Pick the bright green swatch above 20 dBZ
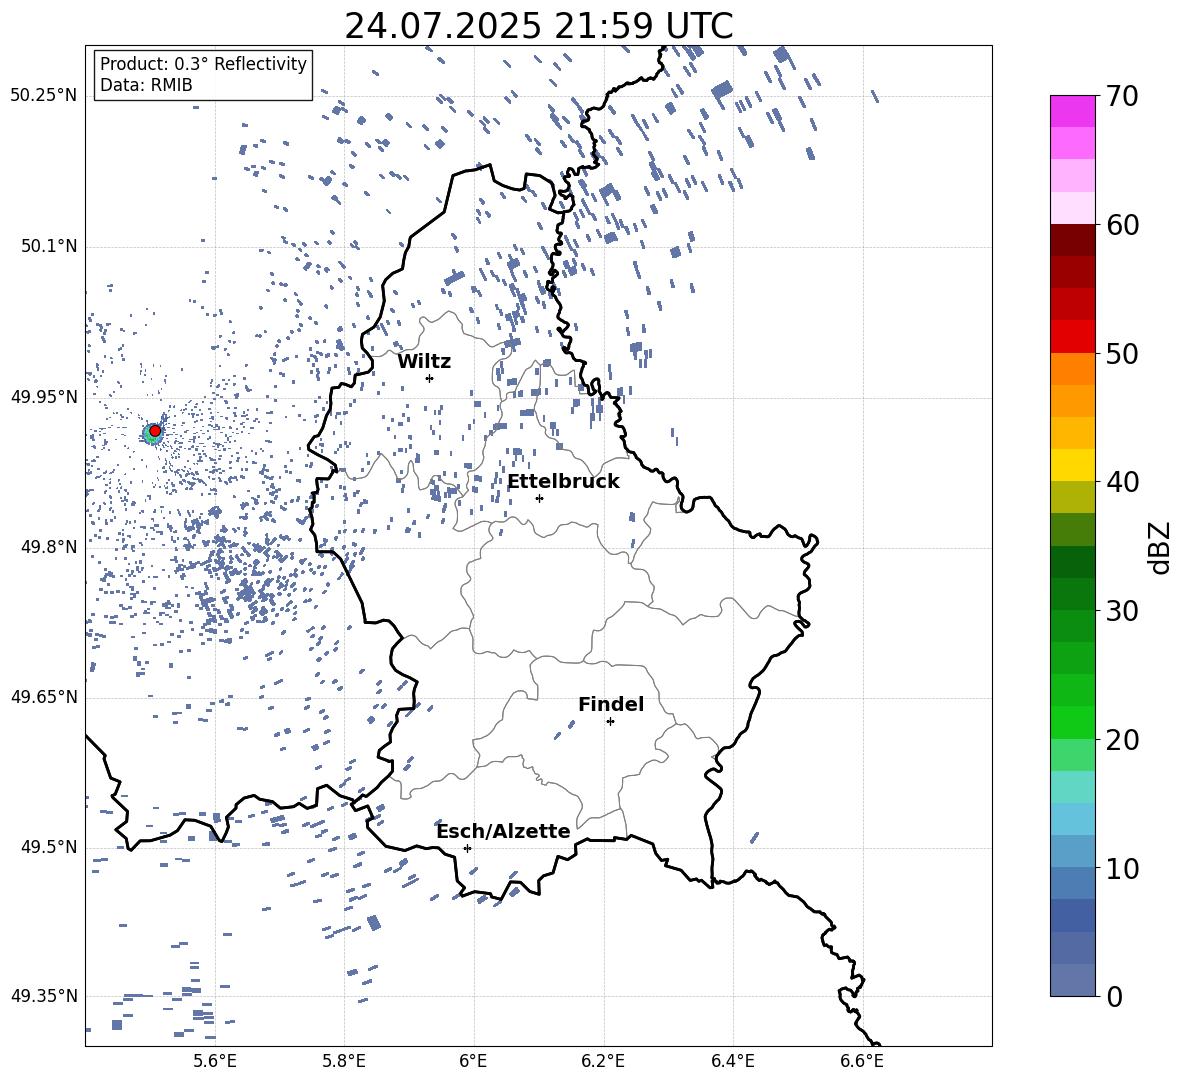The width and height of the screenshot is (1184, 1081). [1072, 722]
